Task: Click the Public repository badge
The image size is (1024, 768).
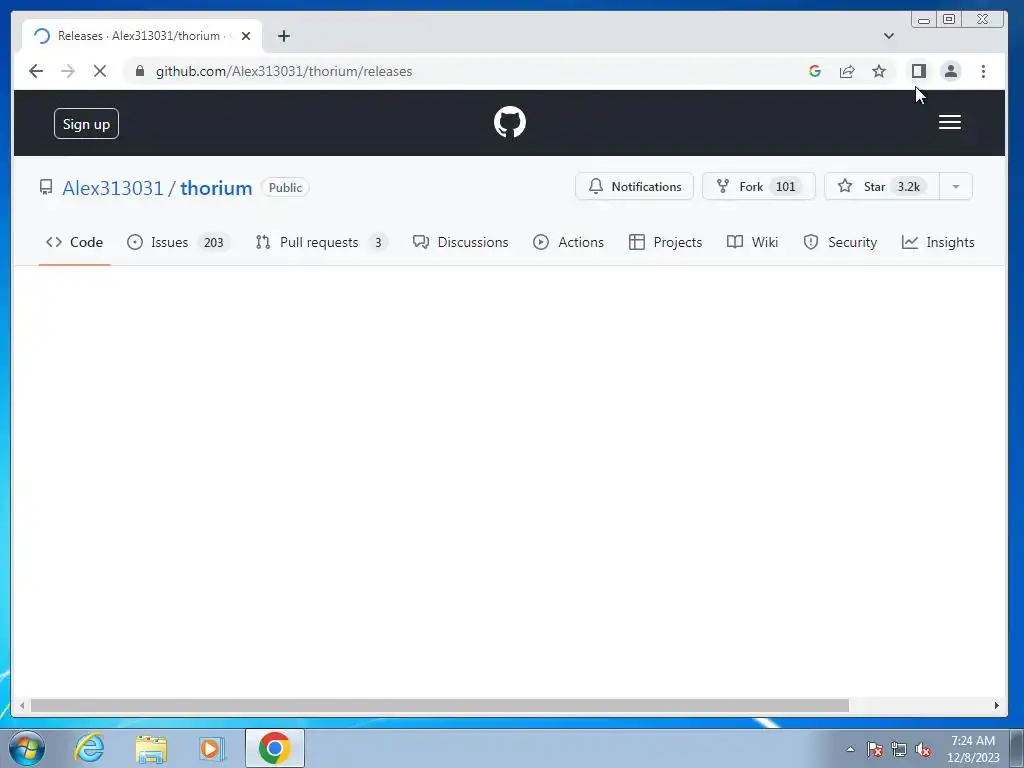Action: (x=285, y=187)
